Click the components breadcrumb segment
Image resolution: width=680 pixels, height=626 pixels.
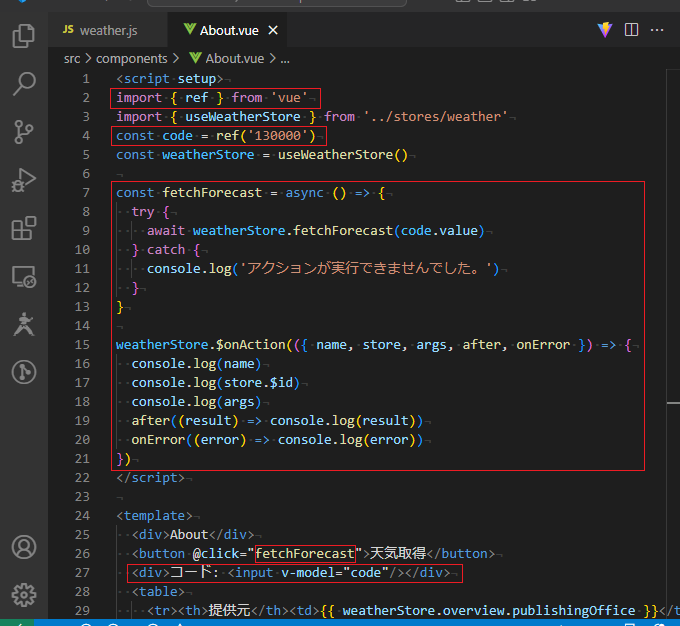(131, 59)
